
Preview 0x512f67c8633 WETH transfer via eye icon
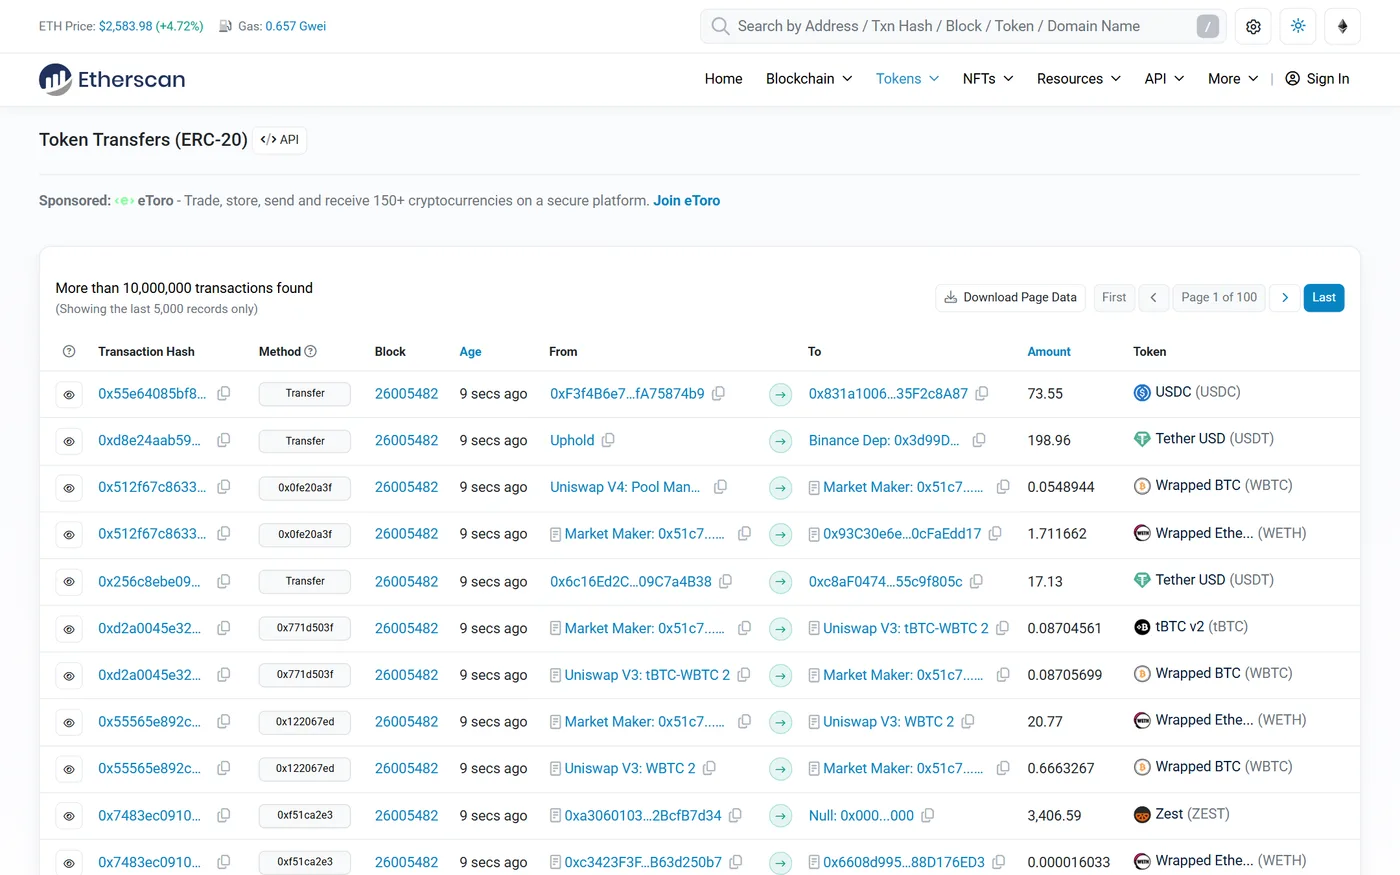click(69, 535)
